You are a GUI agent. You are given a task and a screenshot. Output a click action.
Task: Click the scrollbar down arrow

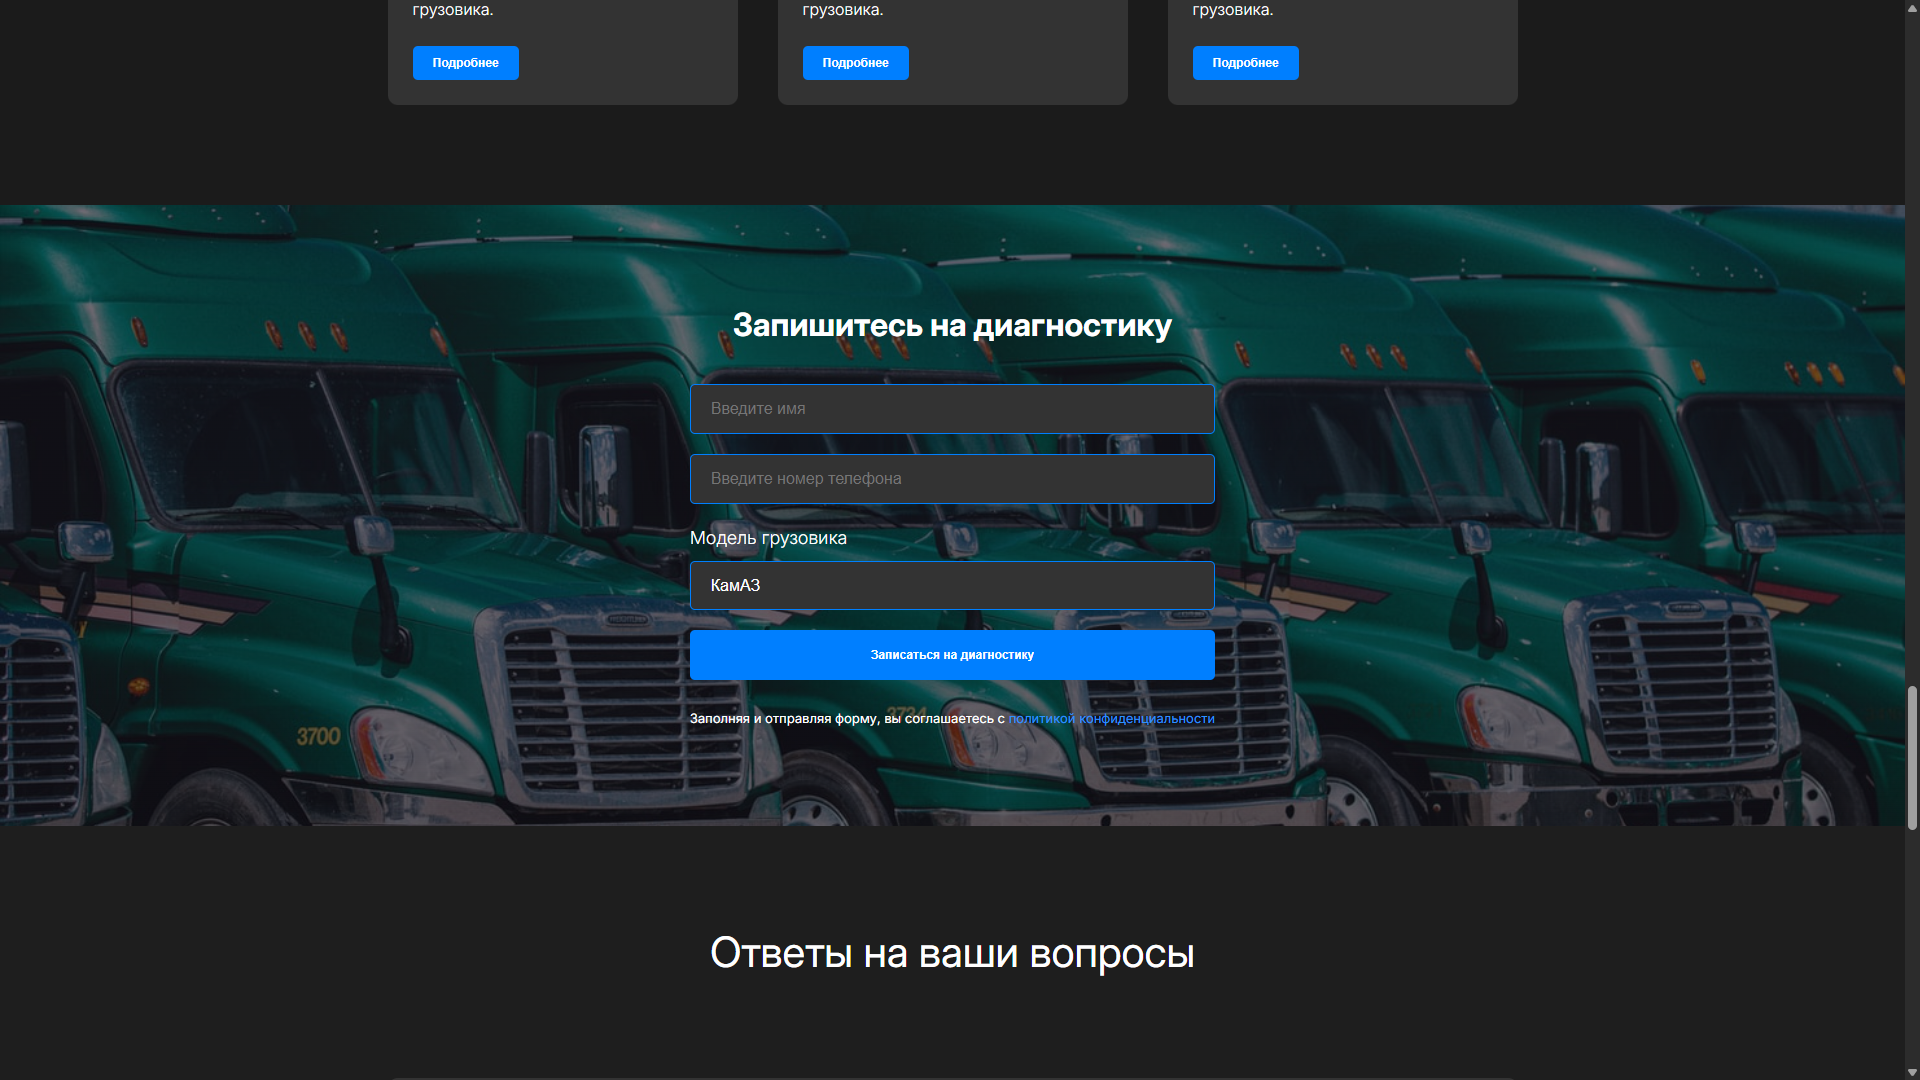[x=1912, y=1072]
